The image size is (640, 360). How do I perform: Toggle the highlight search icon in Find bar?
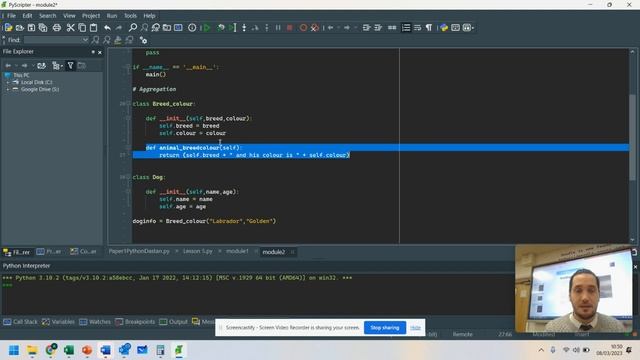(118, 40)
